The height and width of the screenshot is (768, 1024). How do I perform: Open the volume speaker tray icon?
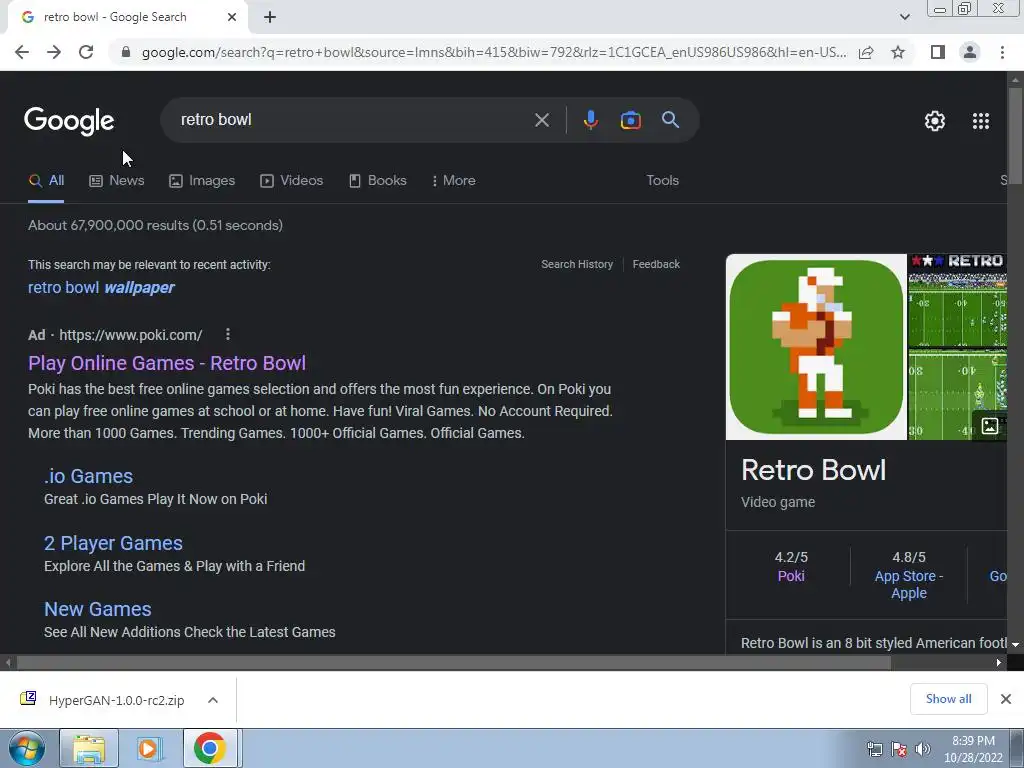tap(923, 749)
